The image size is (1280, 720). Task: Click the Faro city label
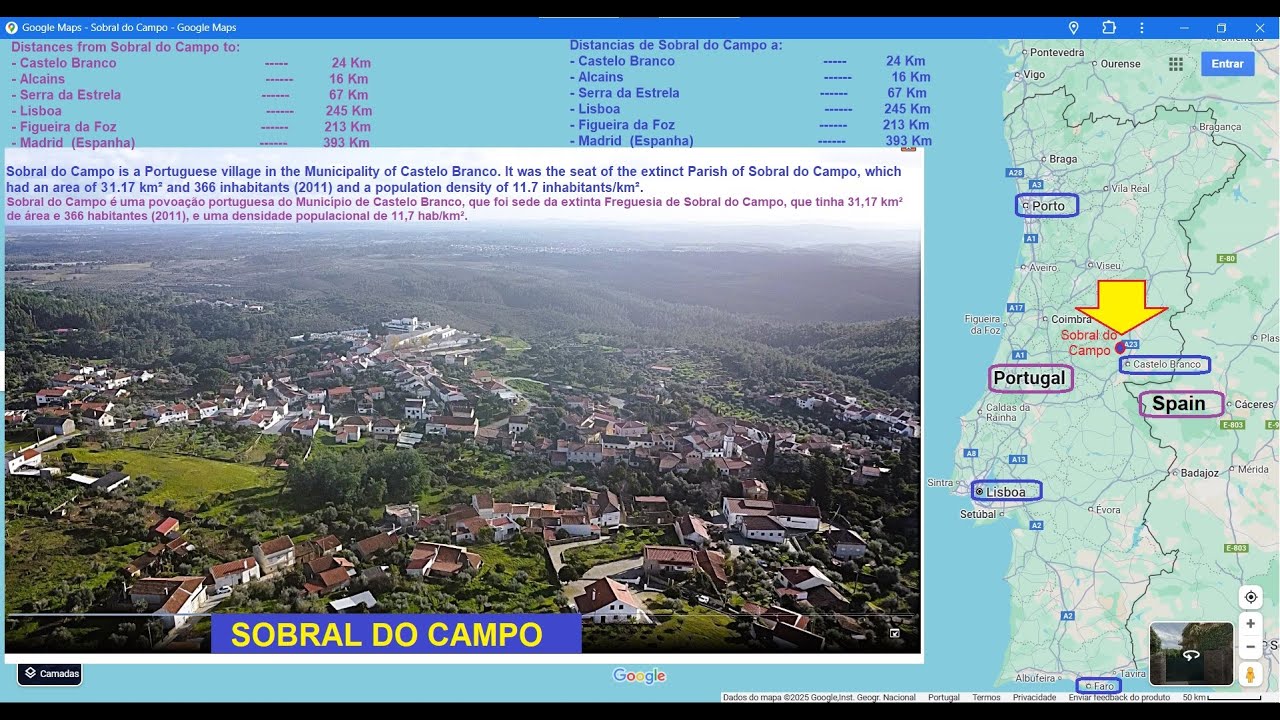pyautogui.click(x=1103, y=686)
